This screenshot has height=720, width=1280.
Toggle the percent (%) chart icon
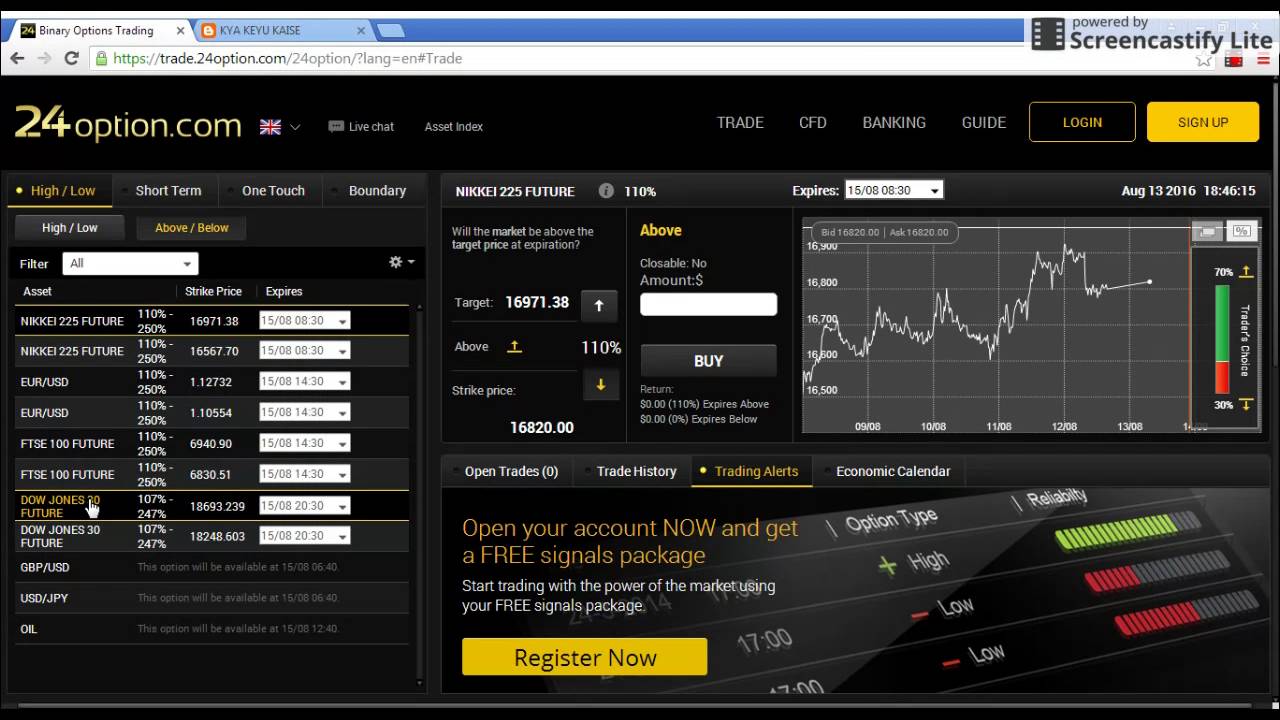[x=1242, y=231]
